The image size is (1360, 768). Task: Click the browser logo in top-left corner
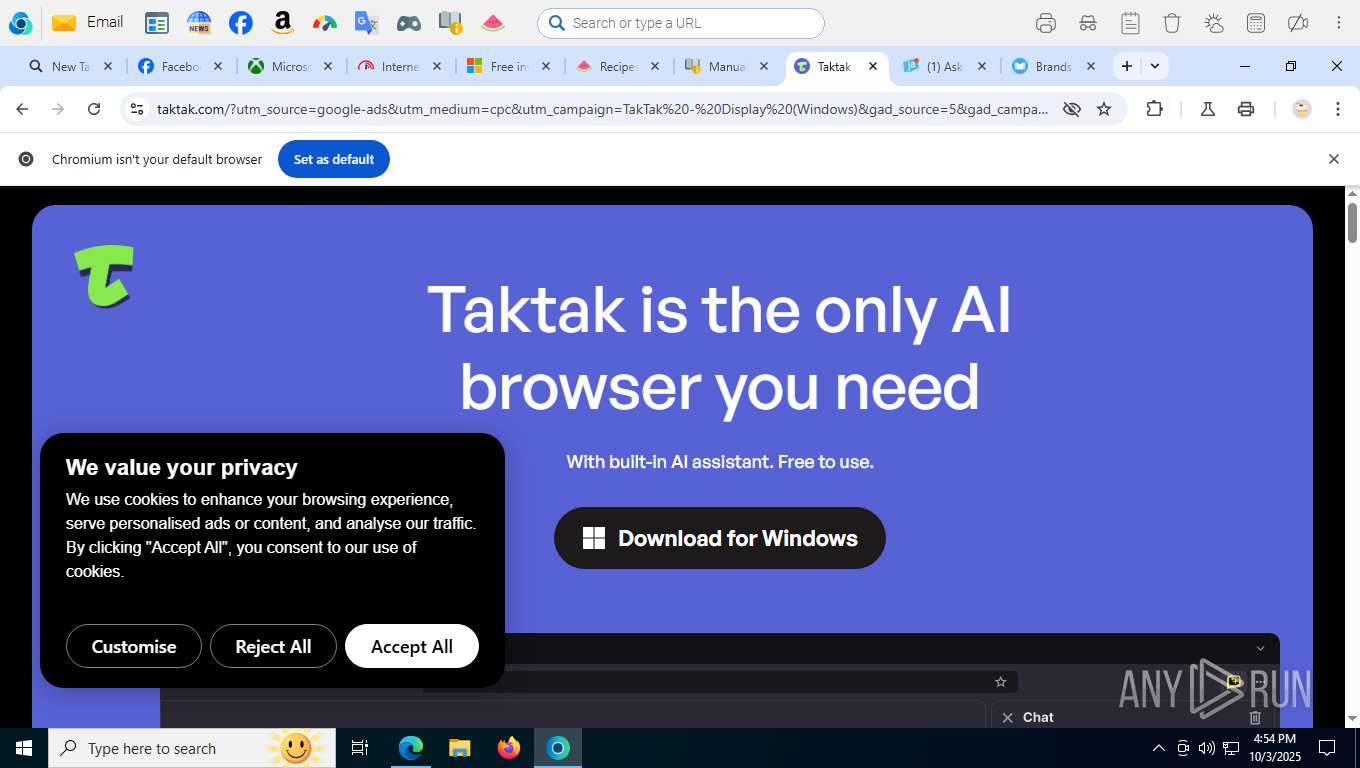point(20,23)
